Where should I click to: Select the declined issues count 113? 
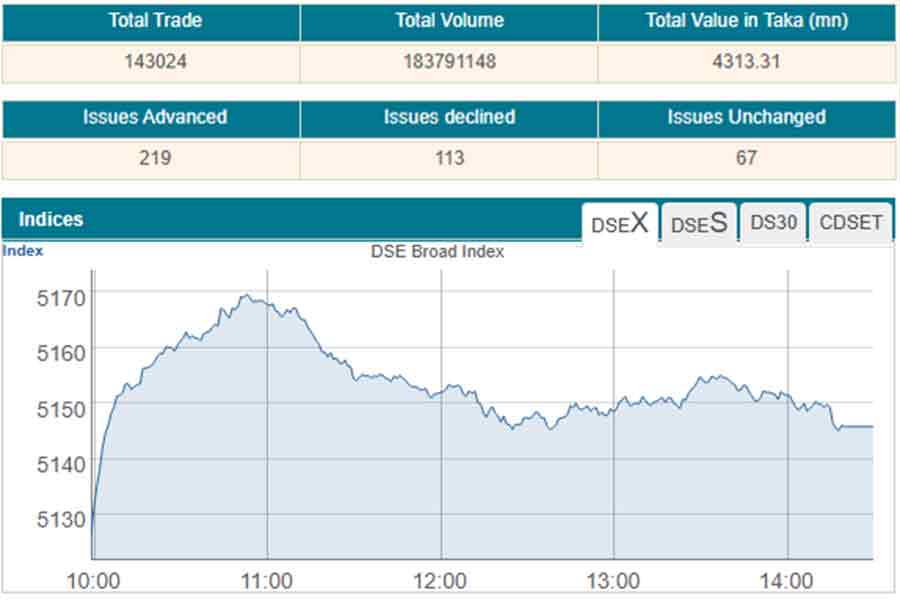(x=449, y=158)
